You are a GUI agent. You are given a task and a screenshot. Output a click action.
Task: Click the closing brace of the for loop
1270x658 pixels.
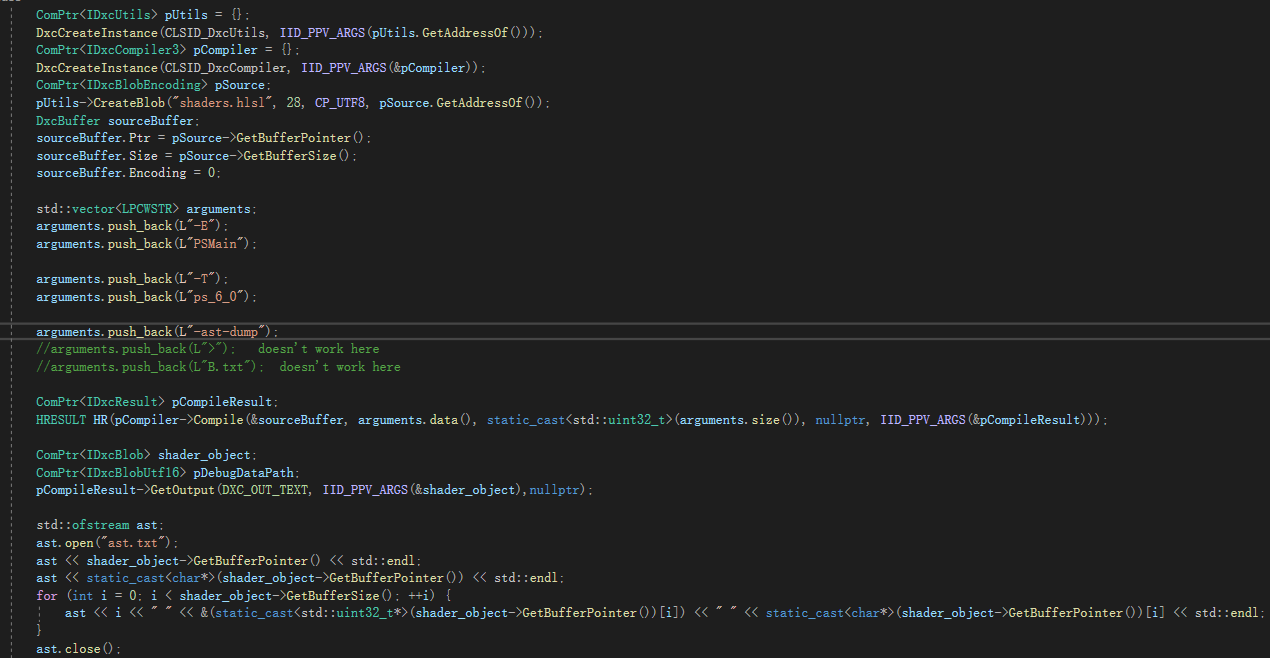click(x=38, y=629)
